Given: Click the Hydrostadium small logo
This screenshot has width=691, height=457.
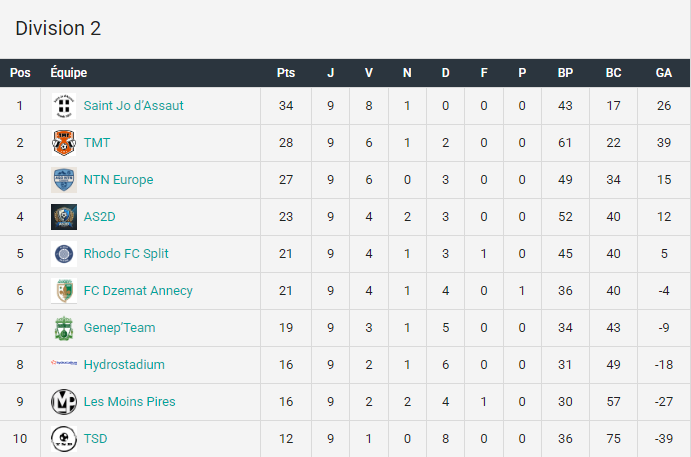Looking at the screenshot, I should click(x=64, y=363).
